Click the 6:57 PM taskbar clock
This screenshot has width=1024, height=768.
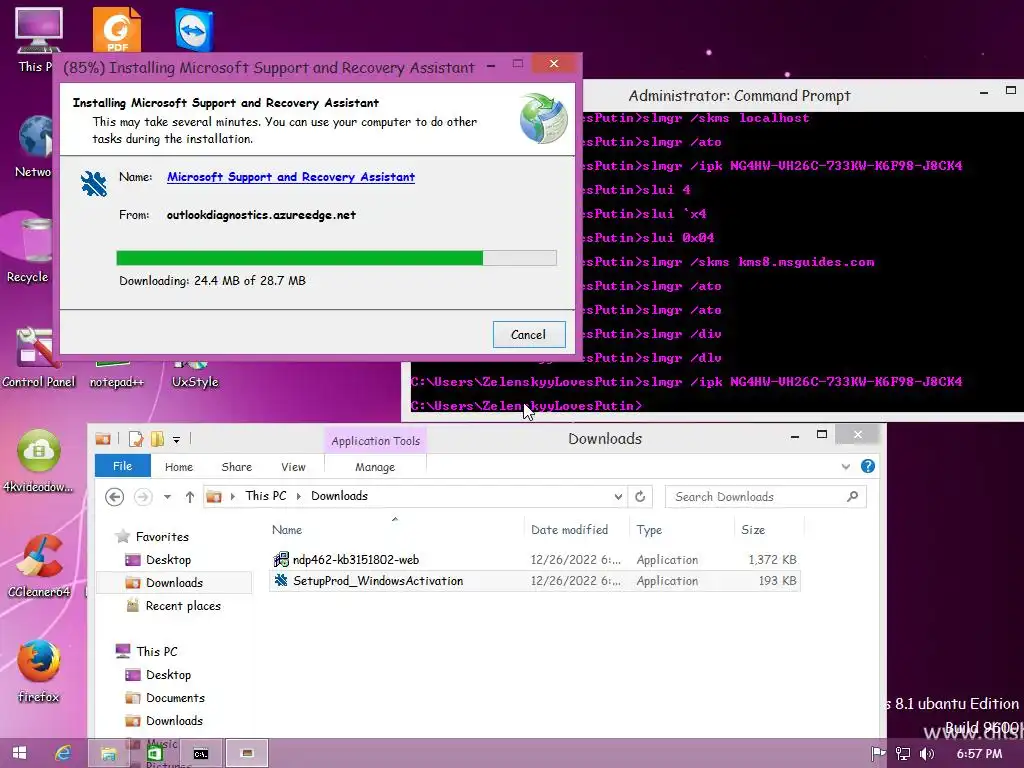click(x=979, y=754)
